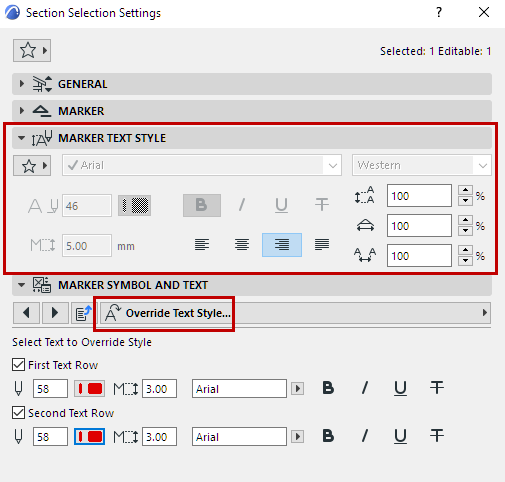
Task: Select right text alignment
Action: coord(282,245)
